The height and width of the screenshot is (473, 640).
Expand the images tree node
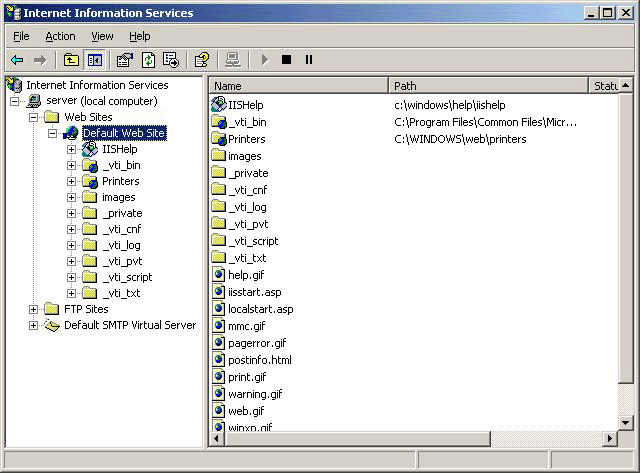tap(71, 198)
